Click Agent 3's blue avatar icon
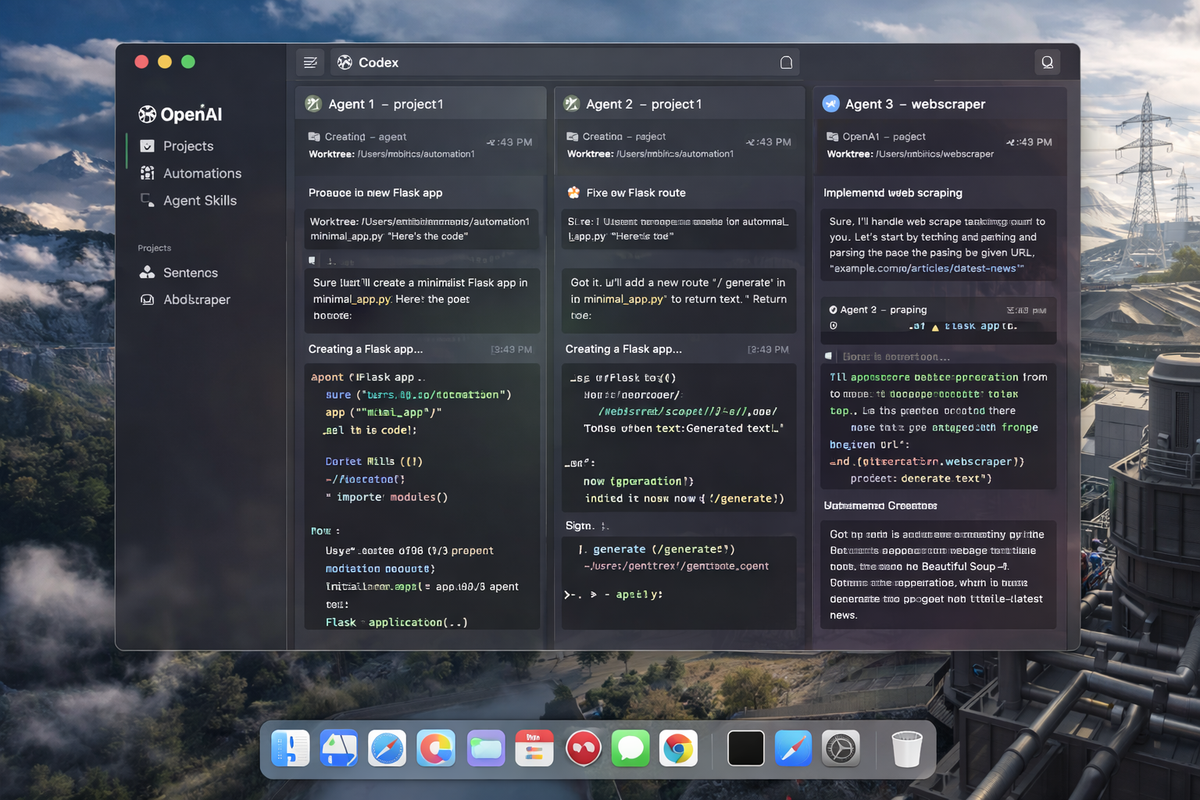 point(830,103)
